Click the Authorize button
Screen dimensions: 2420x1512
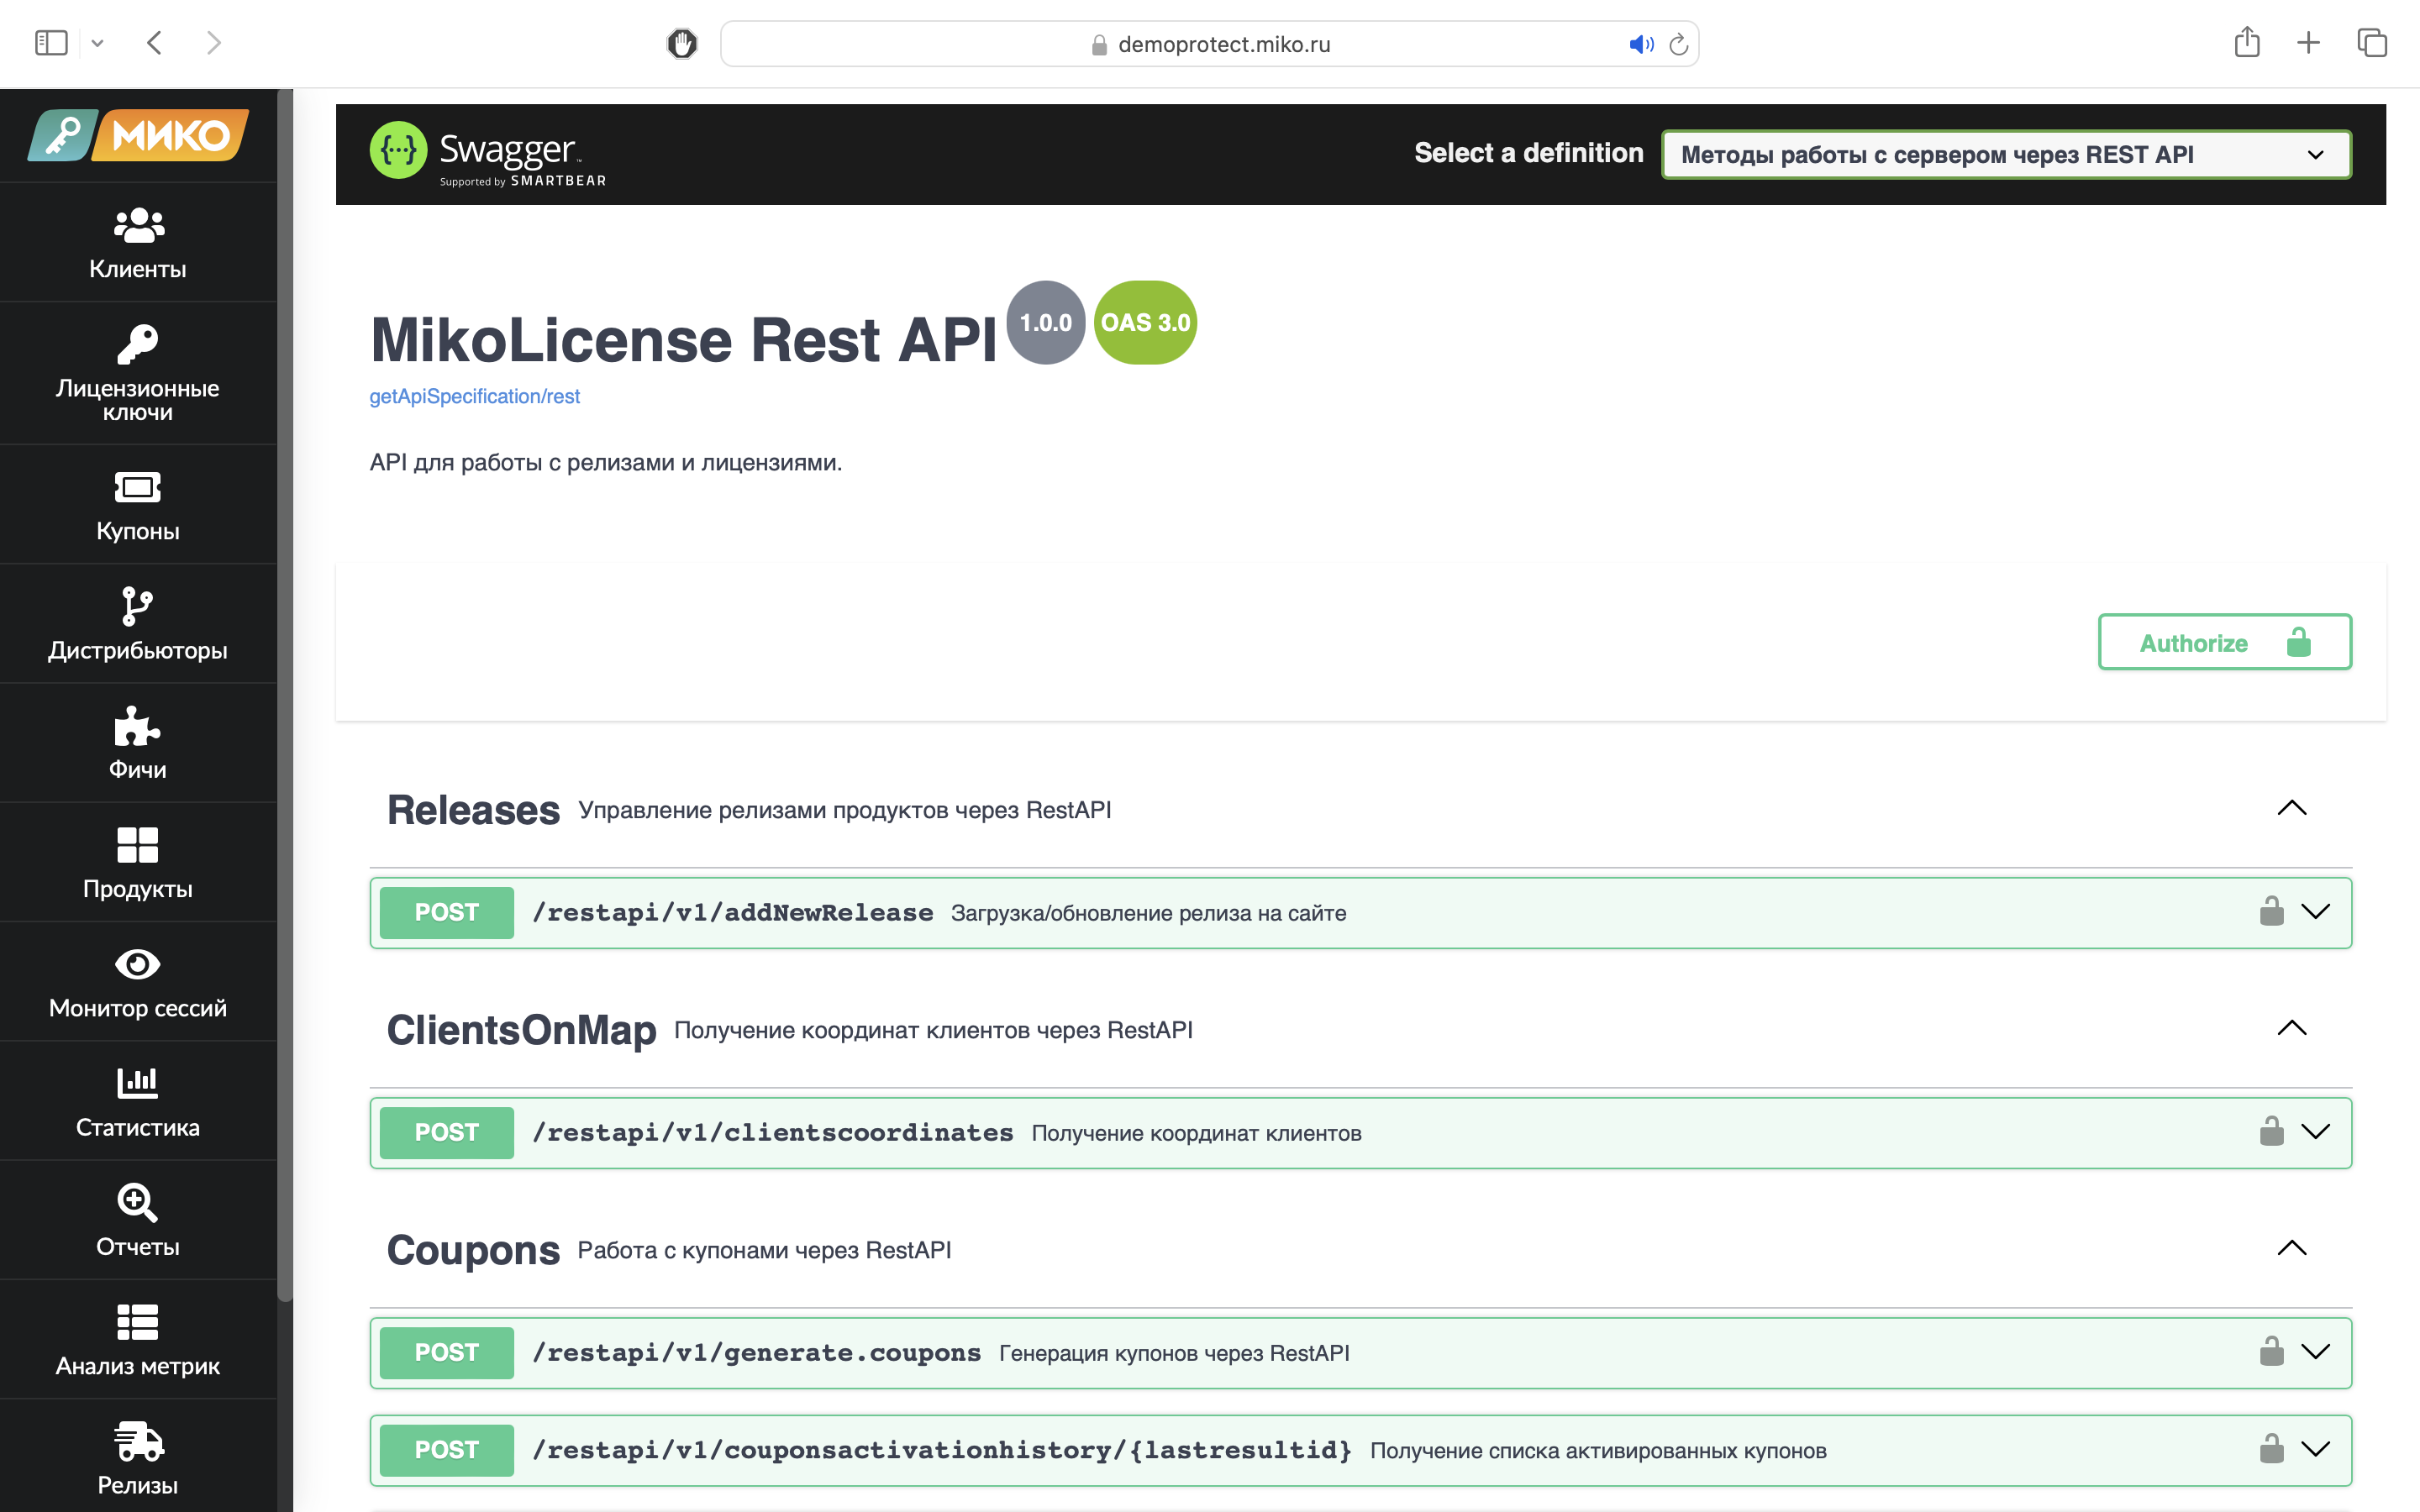pos(2224,642)
